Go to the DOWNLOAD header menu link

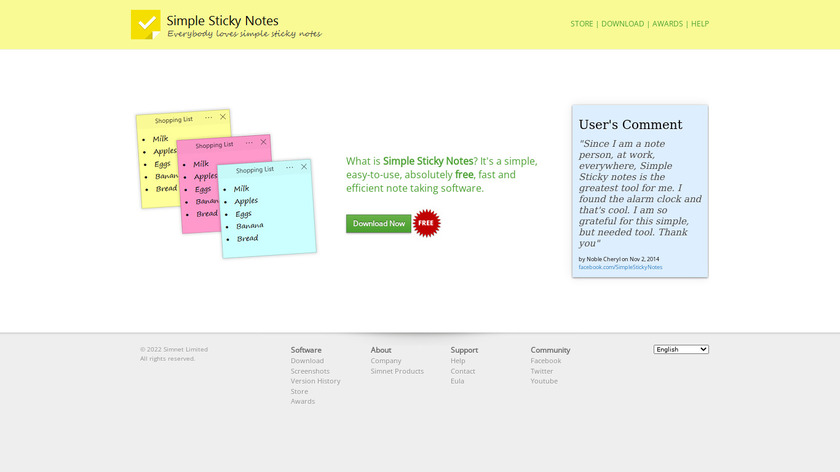click(622, 24)
